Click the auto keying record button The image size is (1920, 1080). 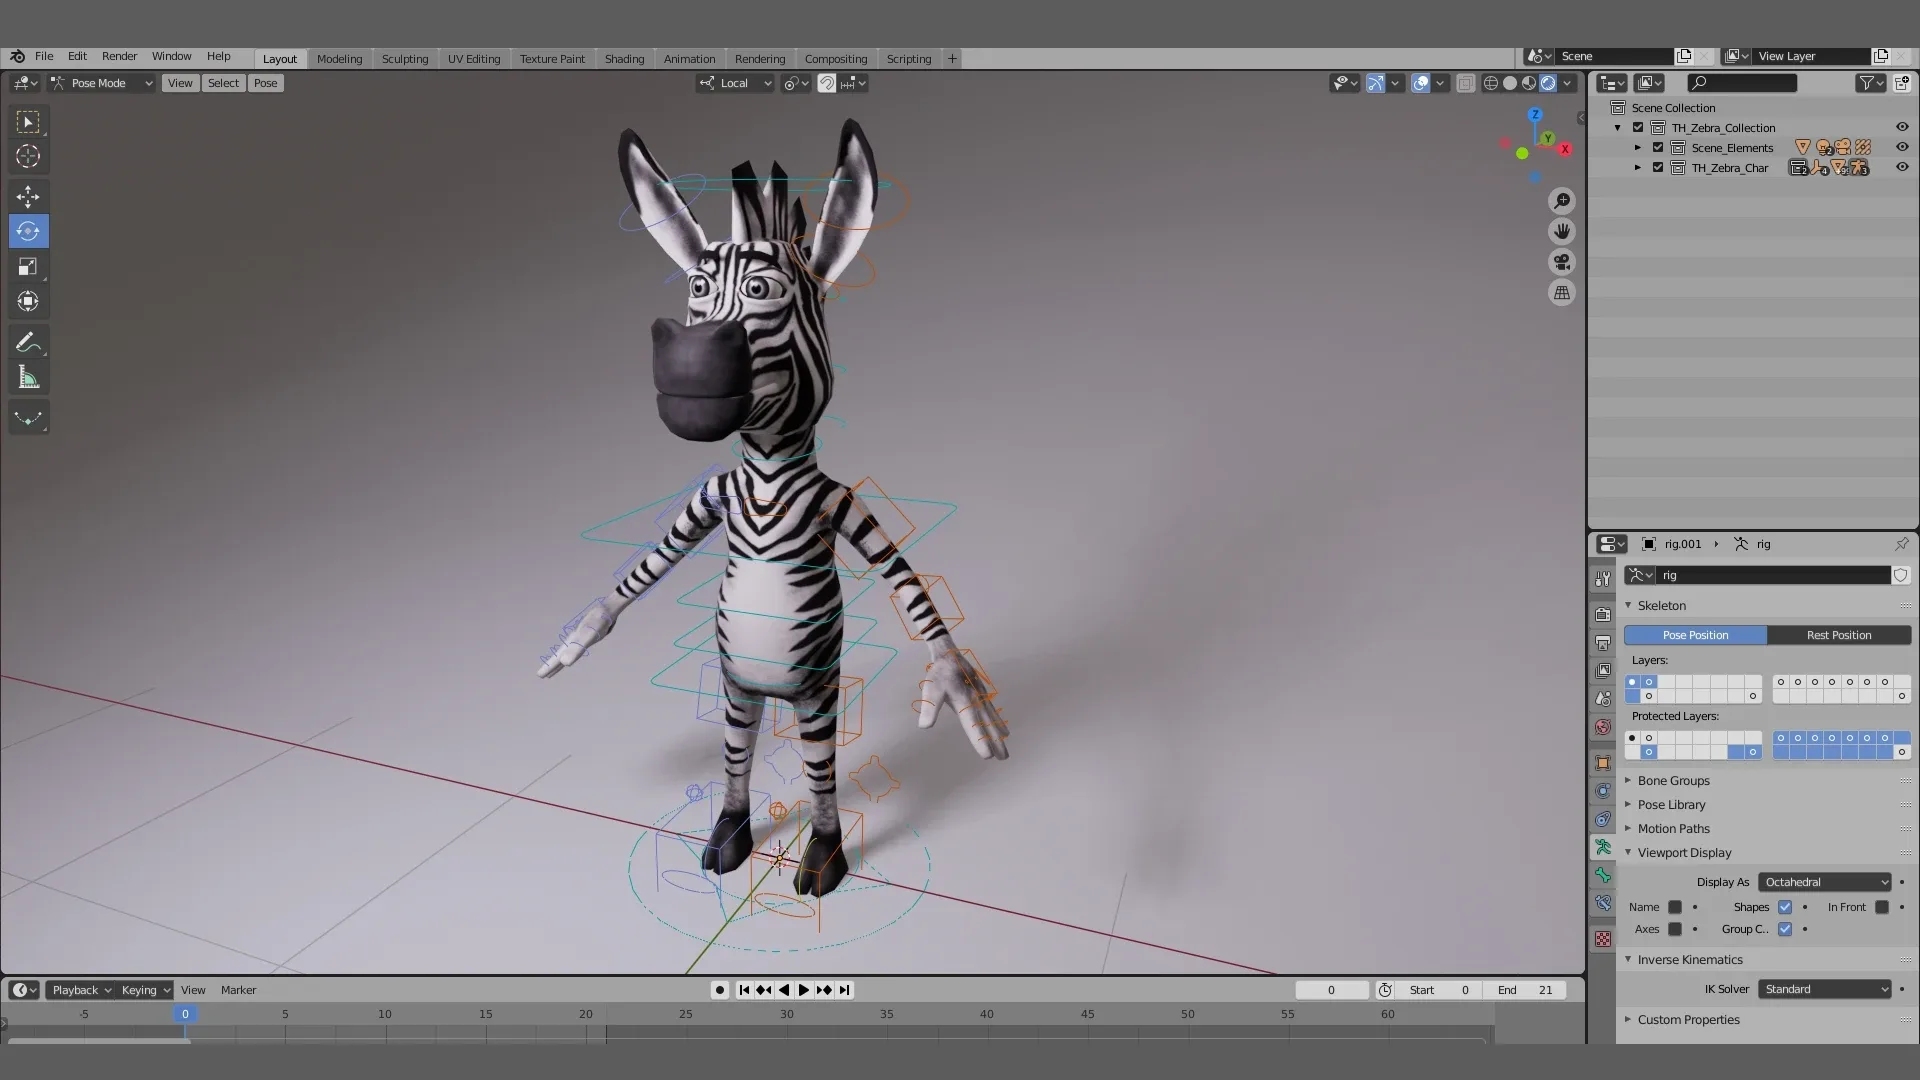720,990
